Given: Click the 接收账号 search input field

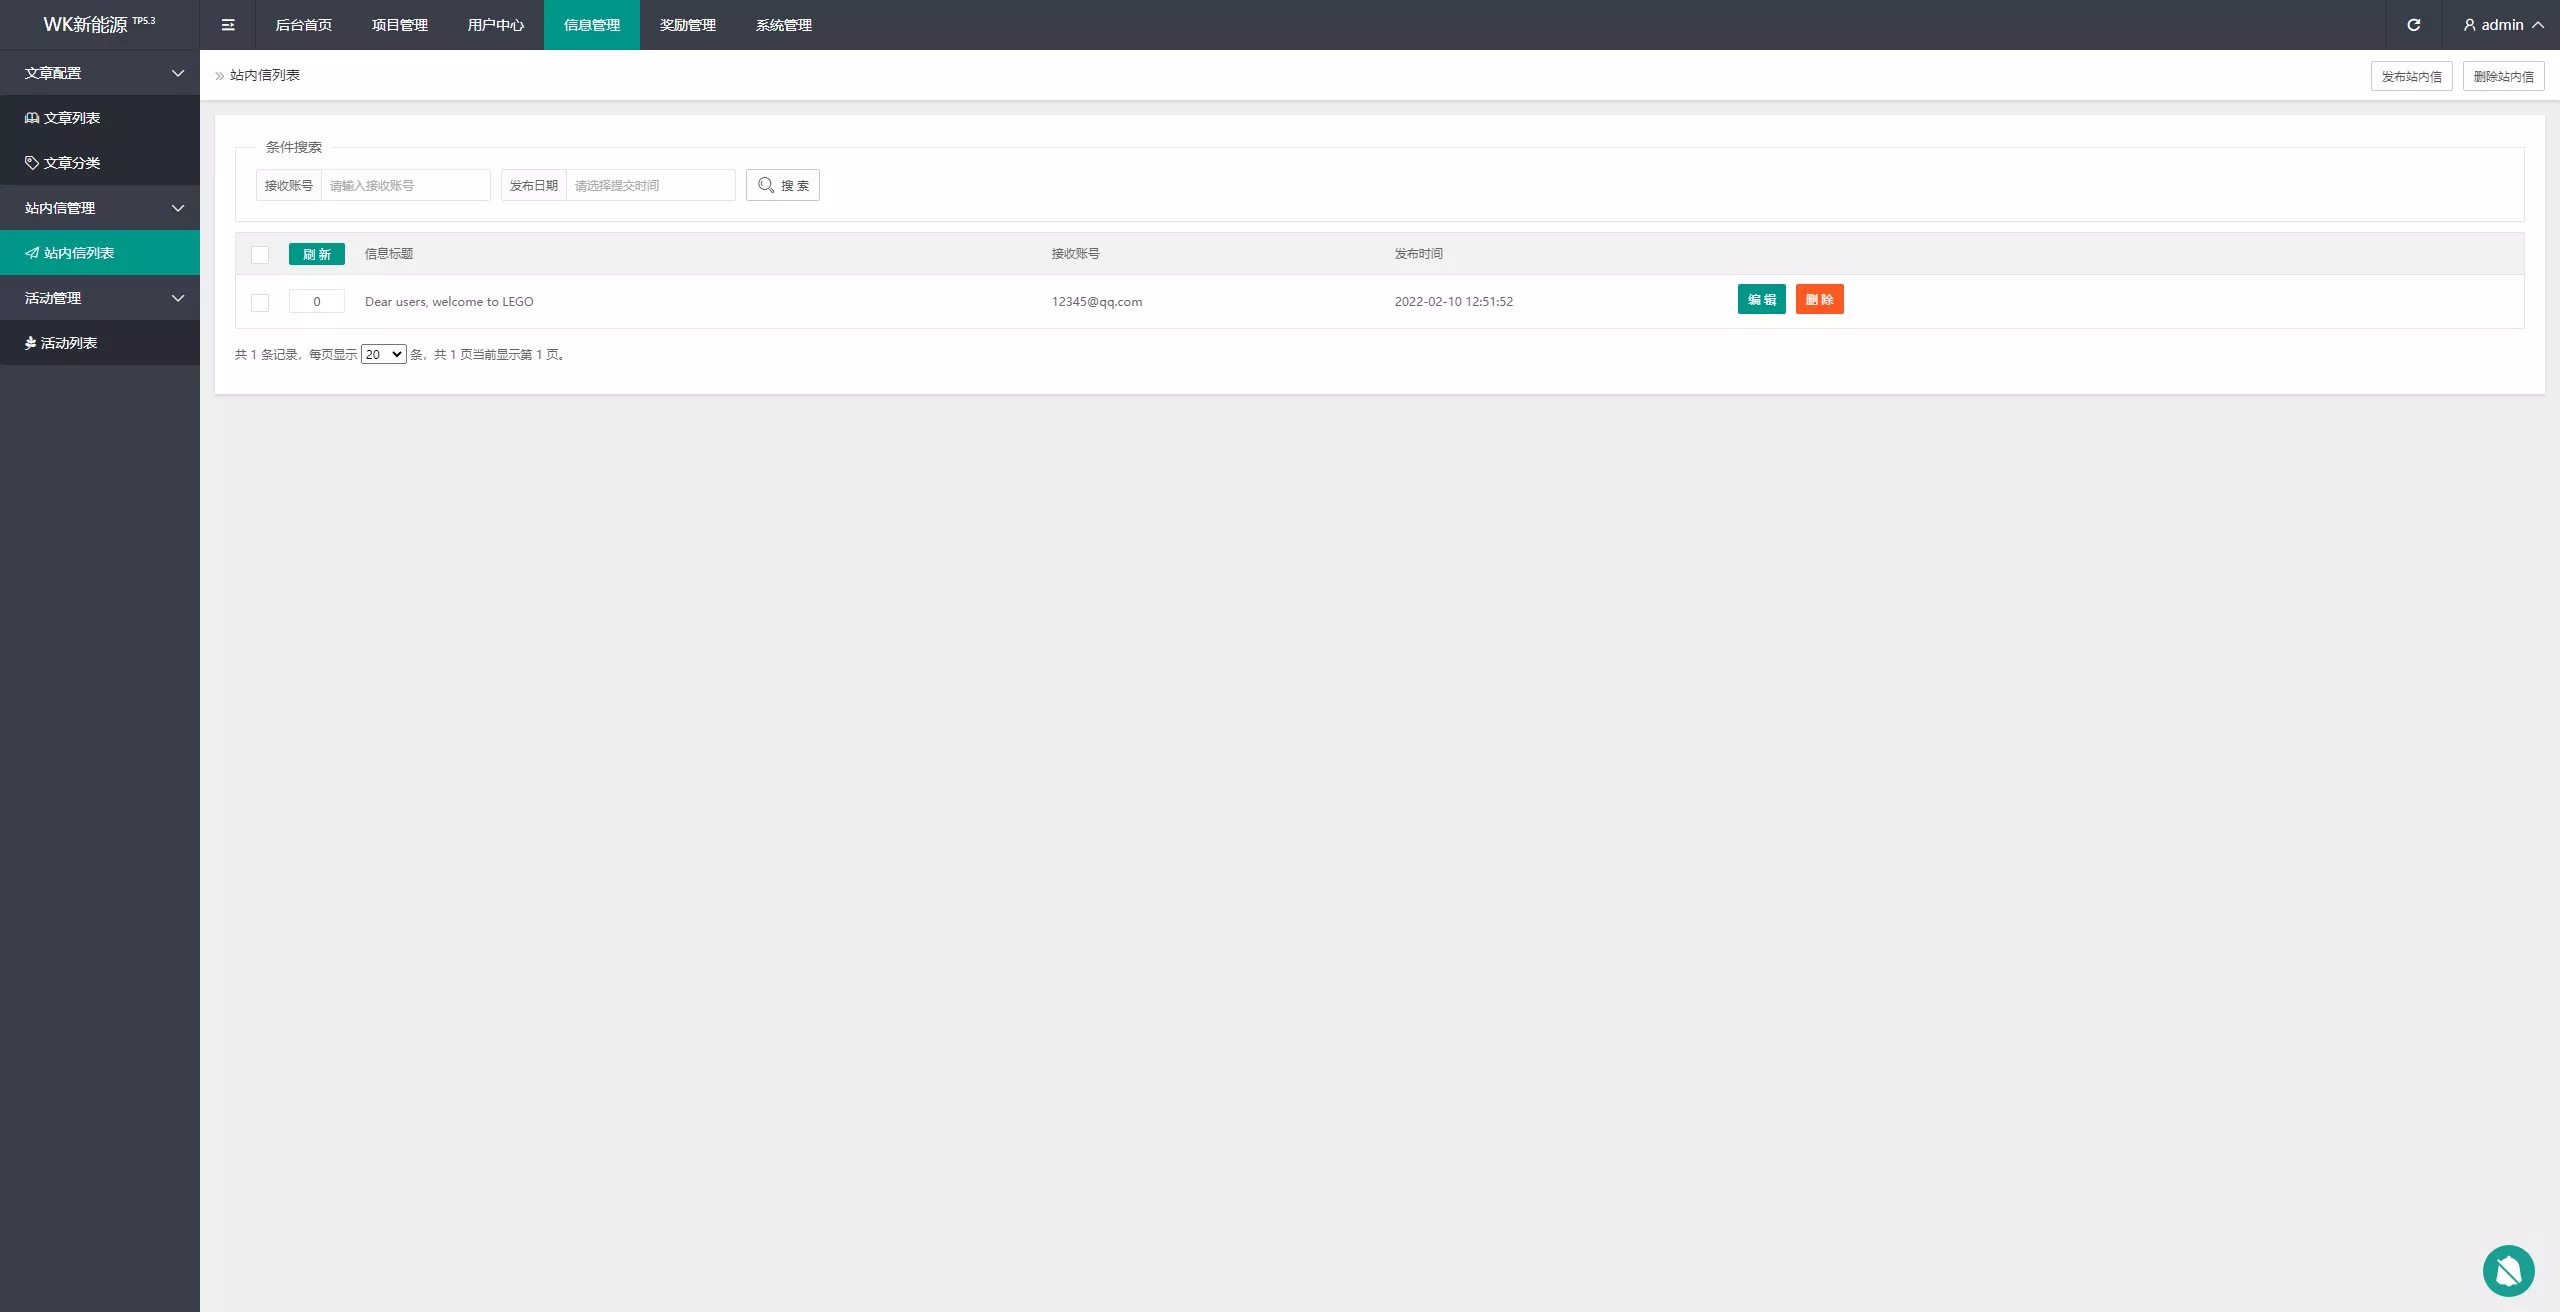Looking at the screenshot, I should (405, 186).
